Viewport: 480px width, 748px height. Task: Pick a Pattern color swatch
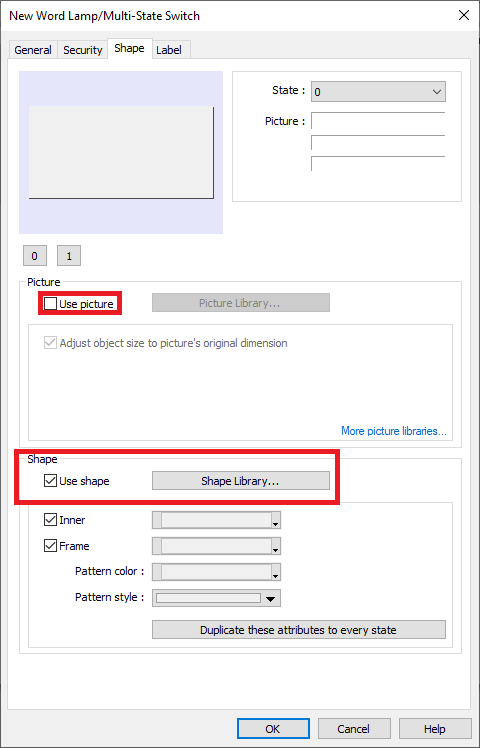pos(216,571)
